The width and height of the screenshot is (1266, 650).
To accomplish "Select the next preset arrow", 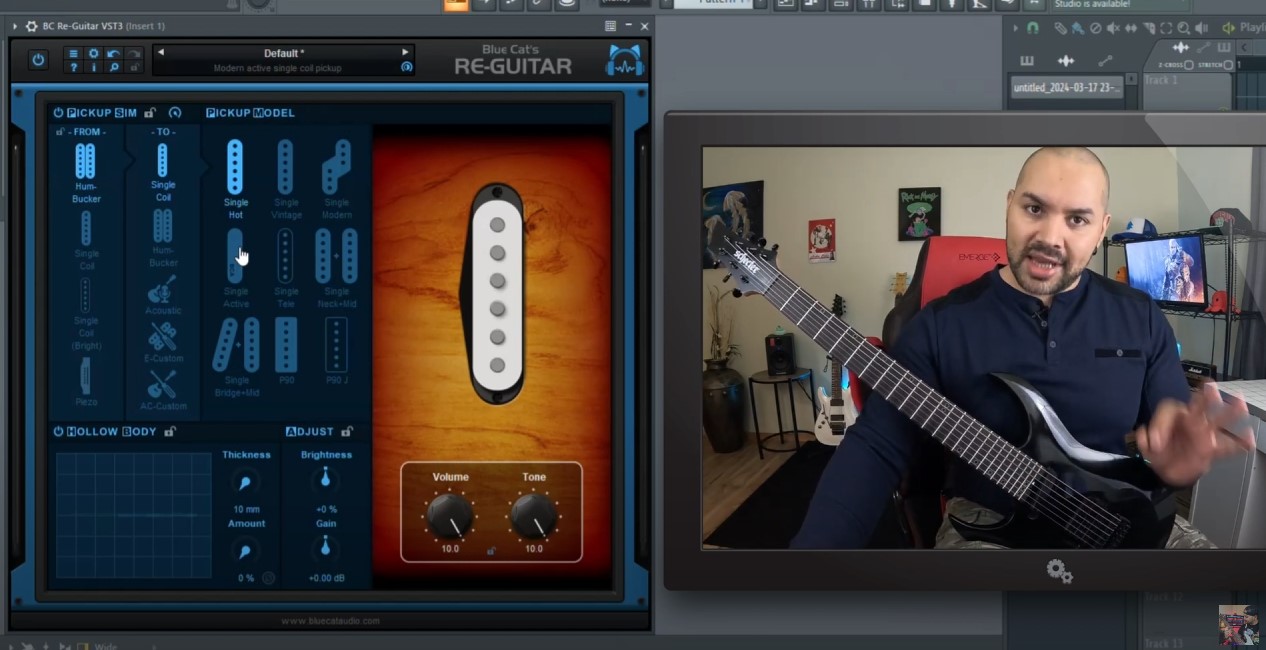I will point(405,52).
